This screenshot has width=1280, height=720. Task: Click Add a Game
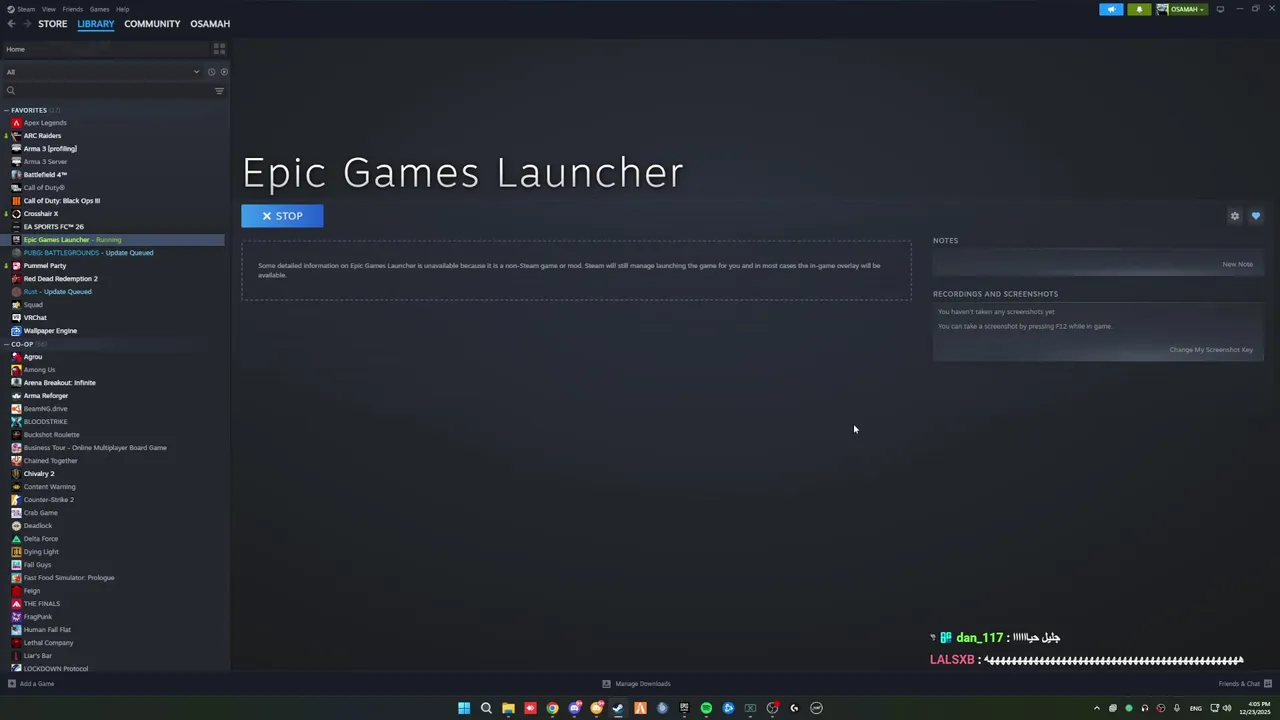point(31,684)
